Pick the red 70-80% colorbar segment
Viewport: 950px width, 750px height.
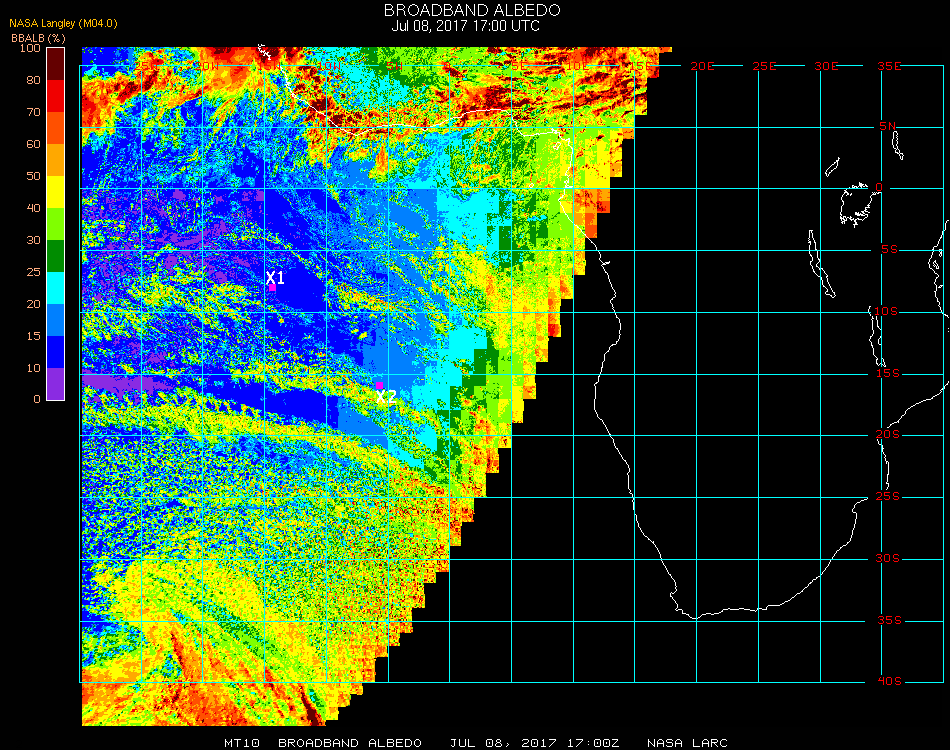tap(56, 95)
